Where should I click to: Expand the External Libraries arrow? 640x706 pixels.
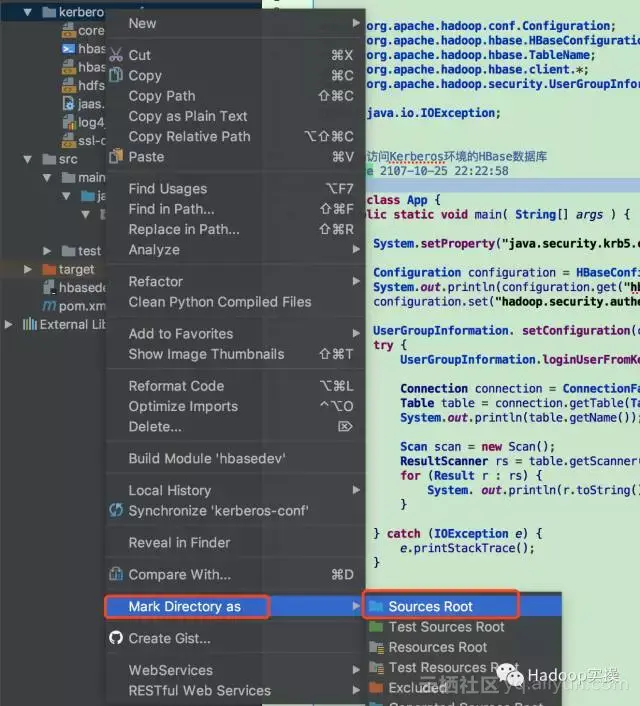[8, 324]
